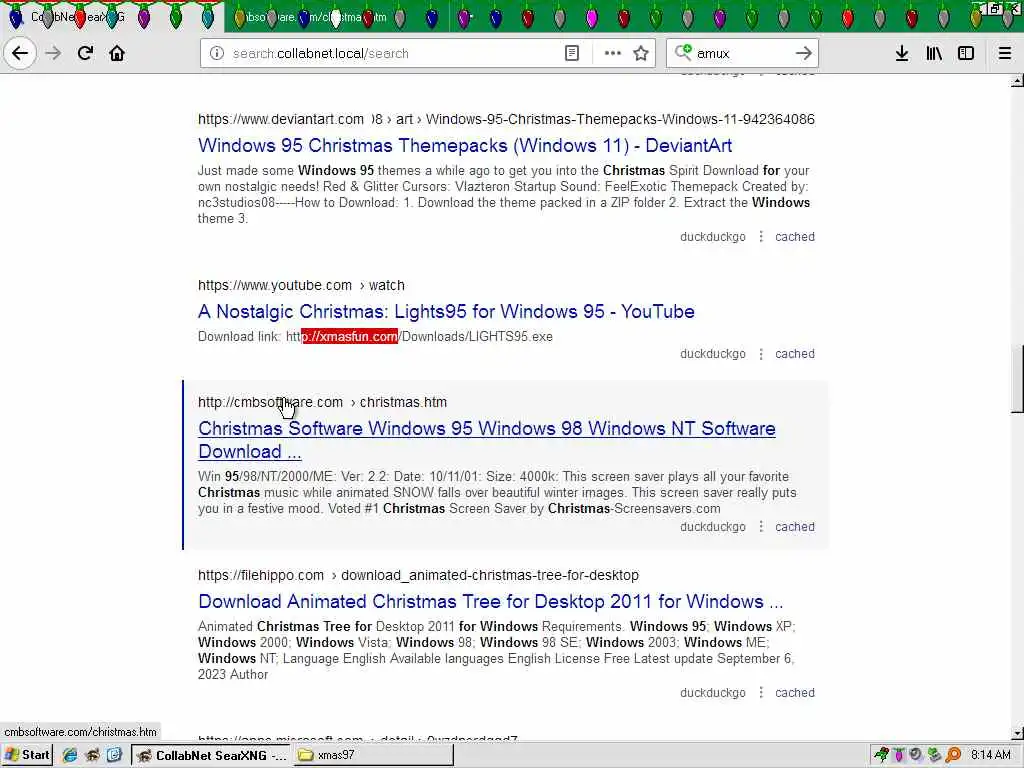Viewport: 1024px width, 768px height.
Task: Open the Windows Start menu
Action: [27, 755]
